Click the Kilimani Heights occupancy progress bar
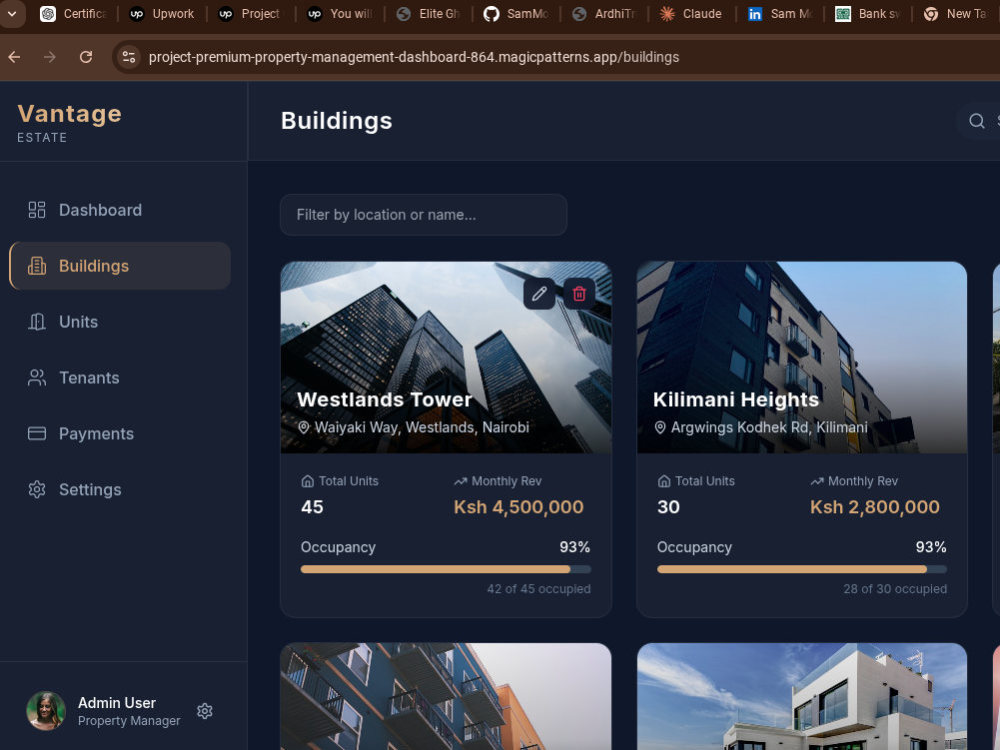 [802, 570]
